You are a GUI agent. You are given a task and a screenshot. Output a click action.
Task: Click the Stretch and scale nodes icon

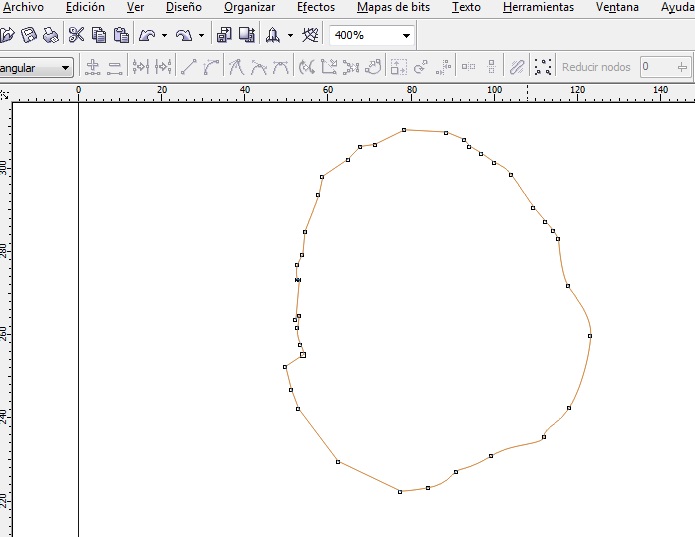[398, 67]
